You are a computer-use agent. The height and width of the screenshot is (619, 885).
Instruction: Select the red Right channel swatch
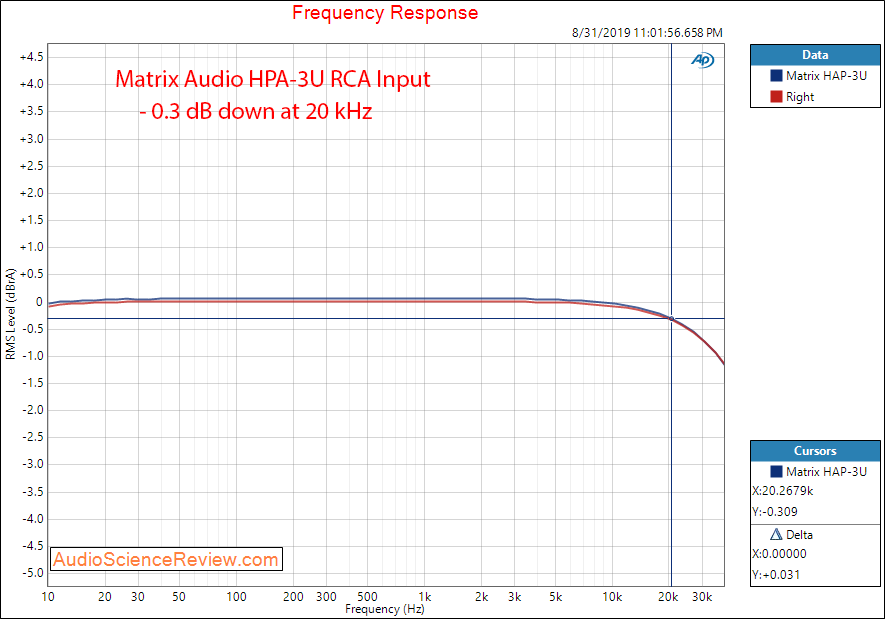click(776, 96)
